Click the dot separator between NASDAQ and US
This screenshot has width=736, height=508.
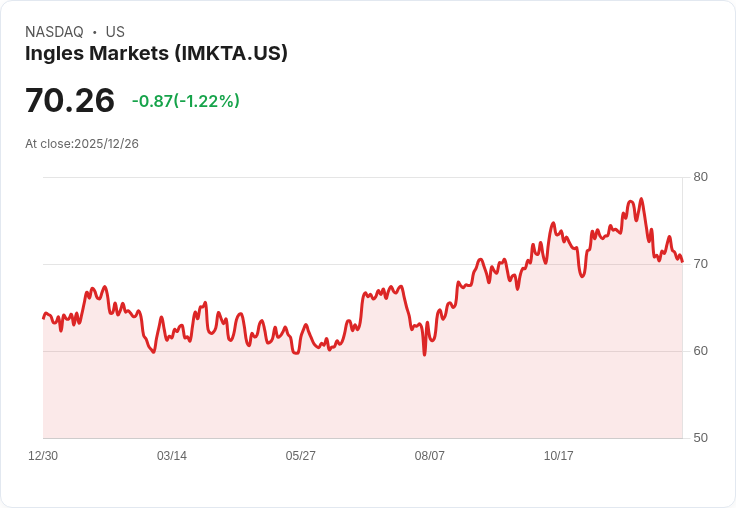(94, 32)
